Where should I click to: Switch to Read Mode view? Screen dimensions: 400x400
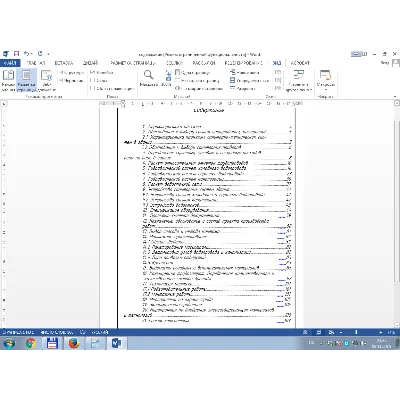click(x=8, y=80)
